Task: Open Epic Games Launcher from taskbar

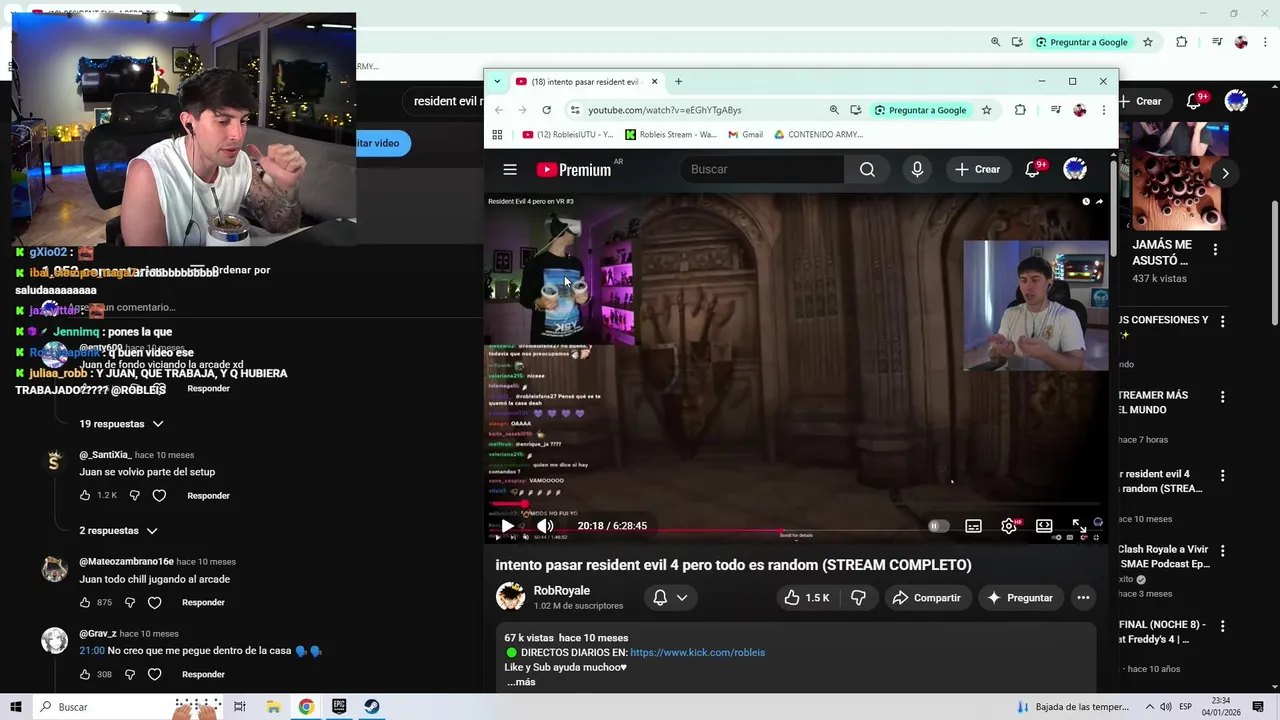Action: pyautogui.click(x=339, y=707)
